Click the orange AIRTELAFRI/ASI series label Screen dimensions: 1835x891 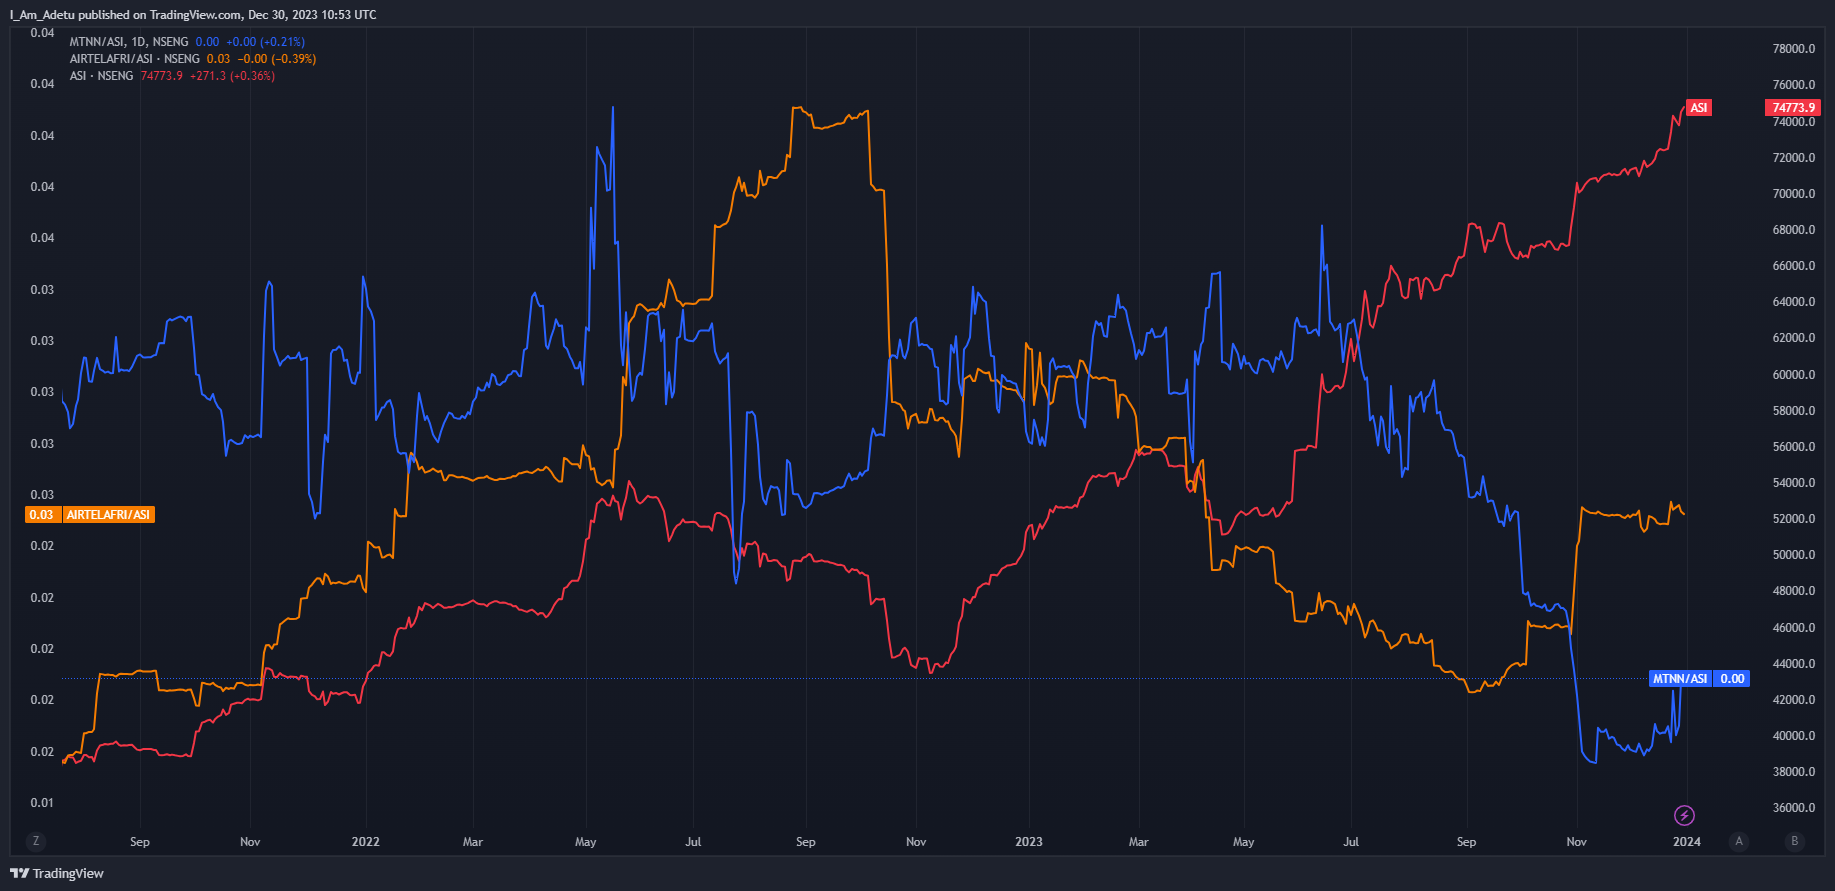(108, 515)
